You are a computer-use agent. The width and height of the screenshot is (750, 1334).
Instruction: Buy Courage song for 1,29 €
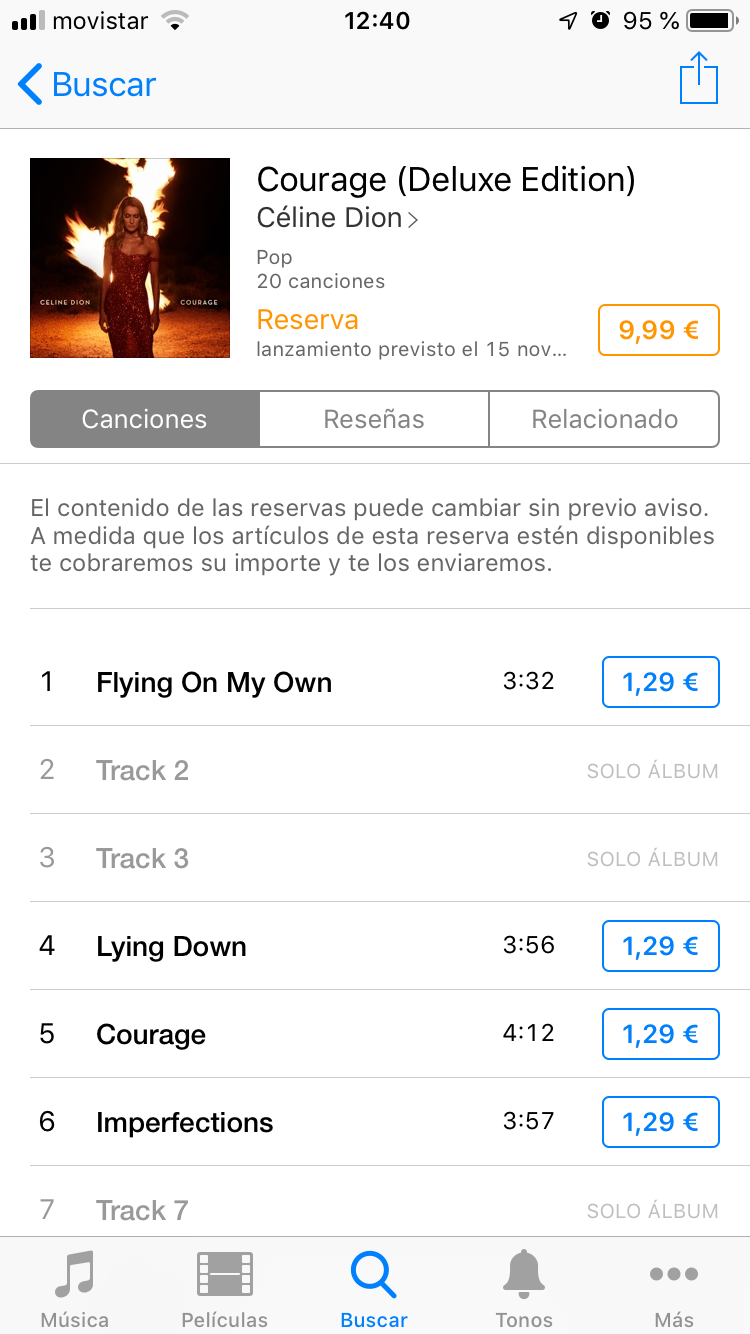point(661,1034)
